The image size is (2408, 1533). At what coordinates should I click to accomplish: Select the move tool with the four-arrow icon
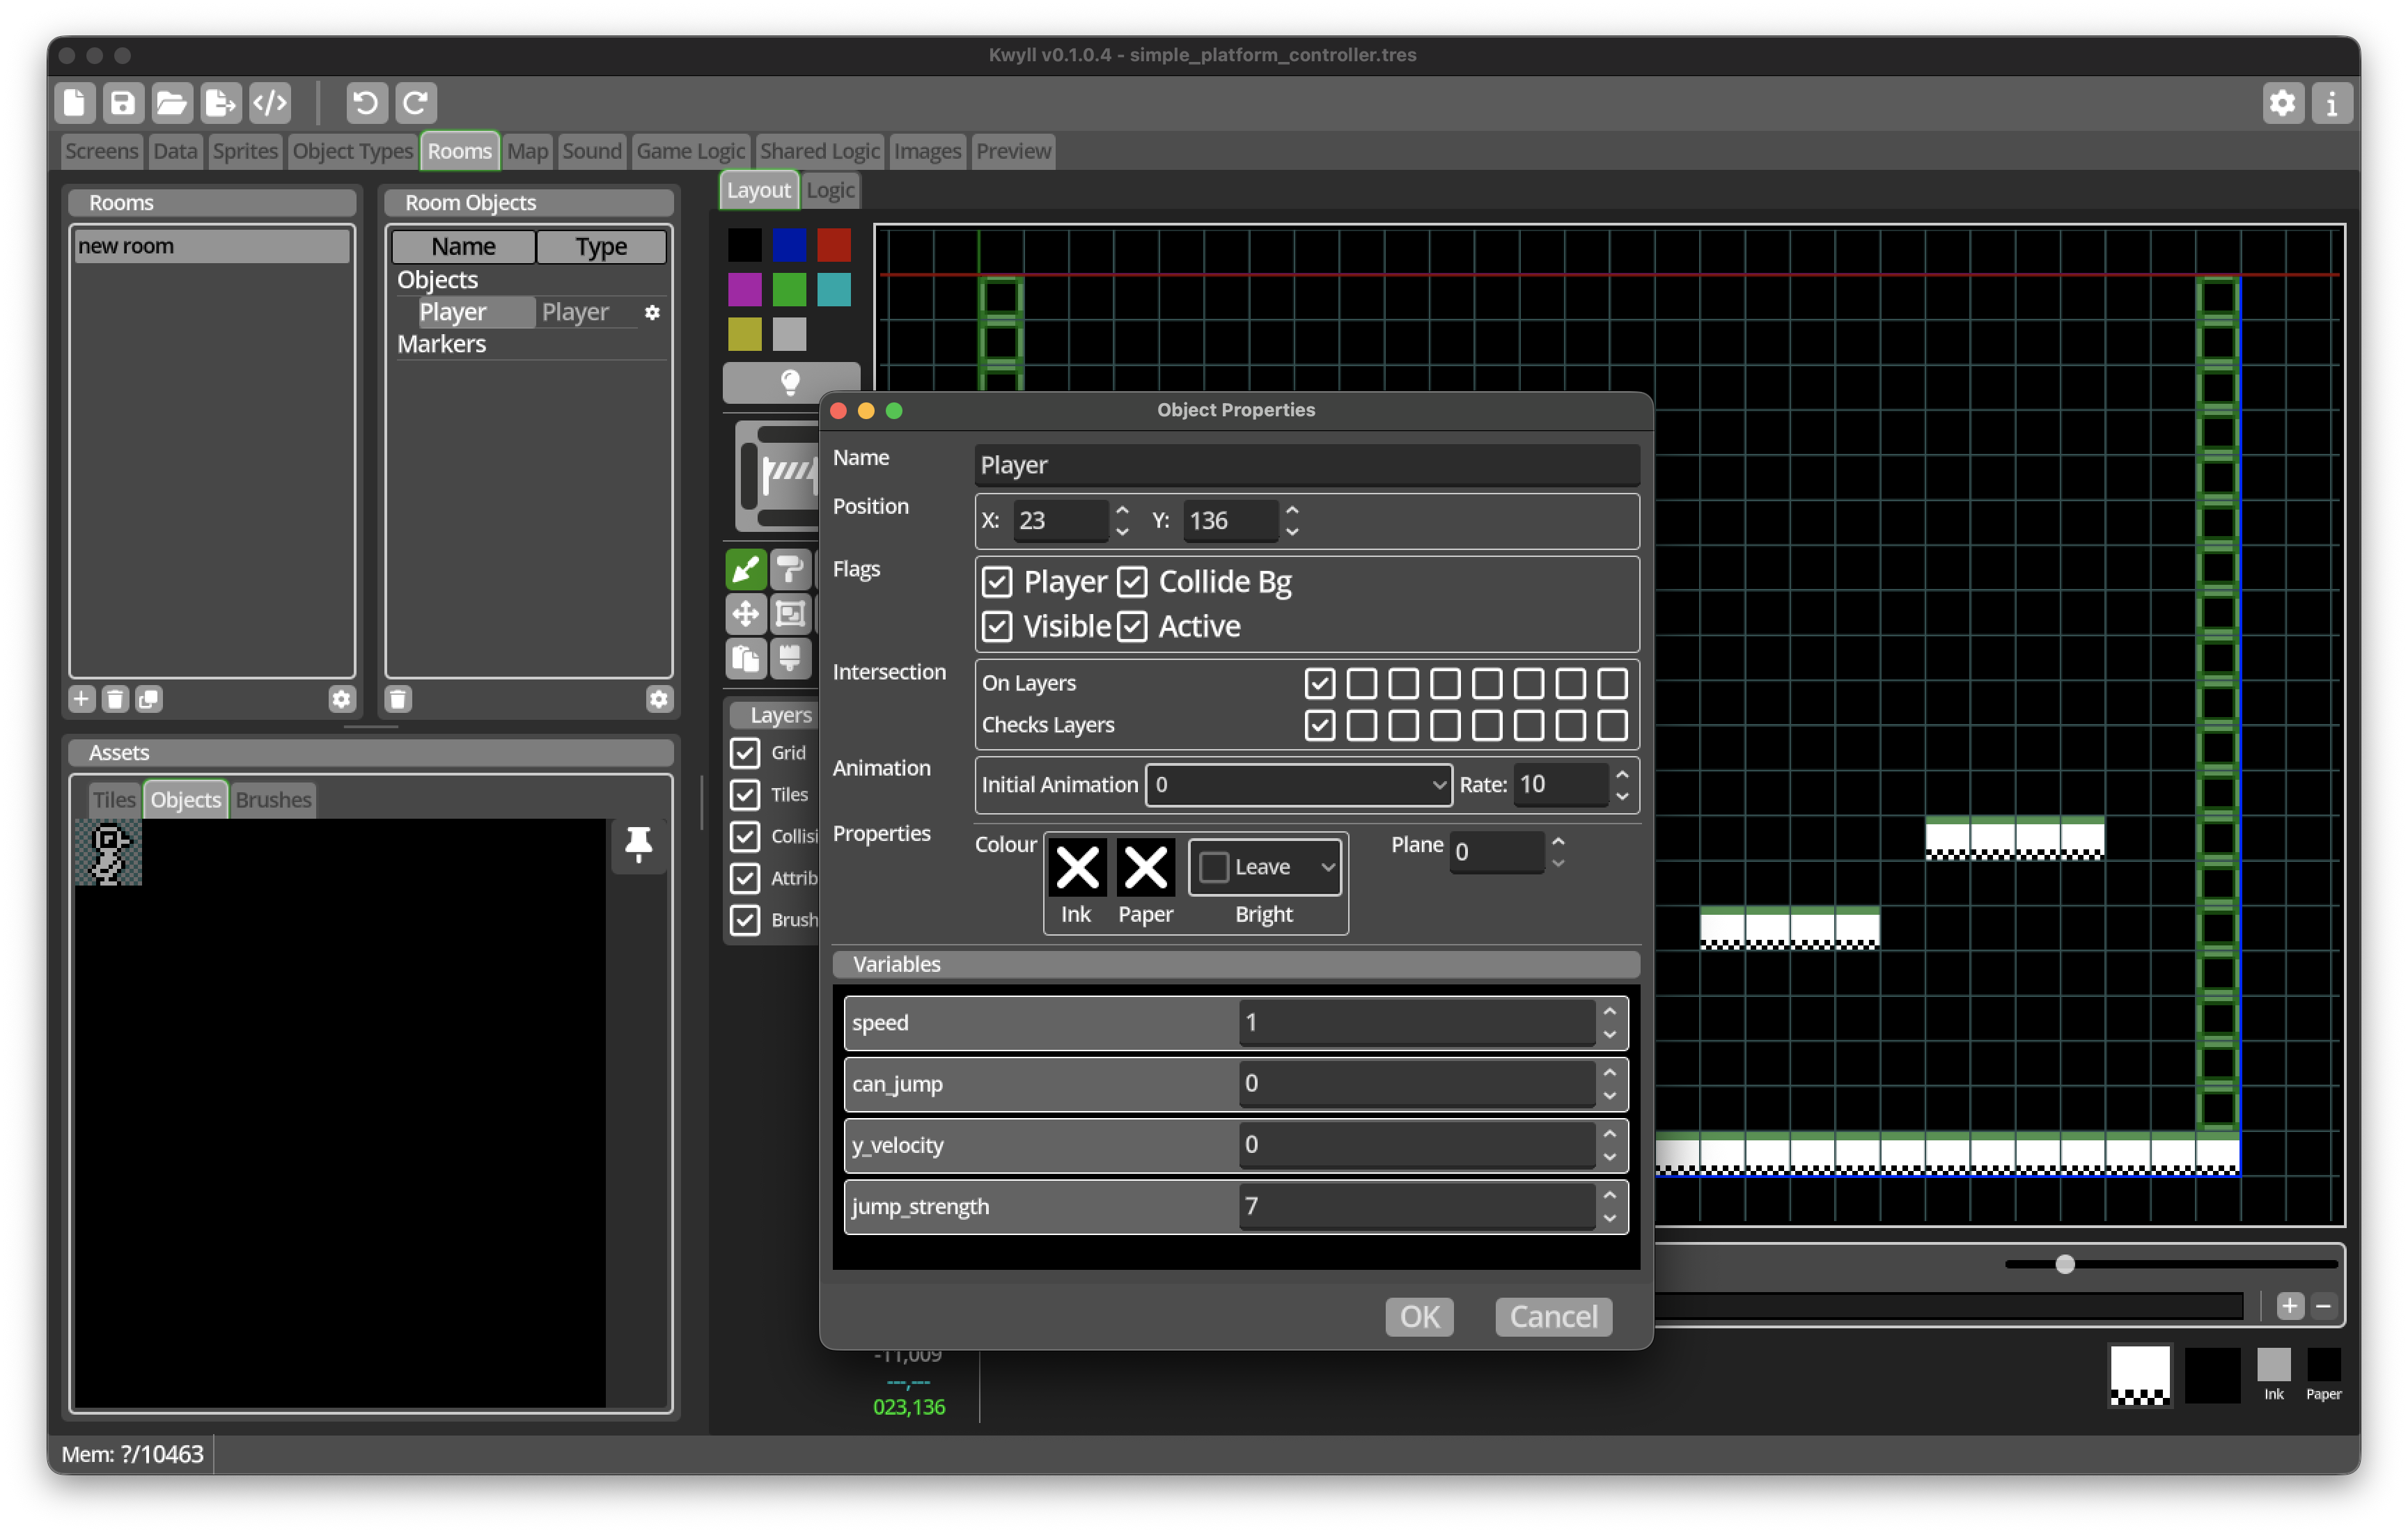click(x=745, y=614)
